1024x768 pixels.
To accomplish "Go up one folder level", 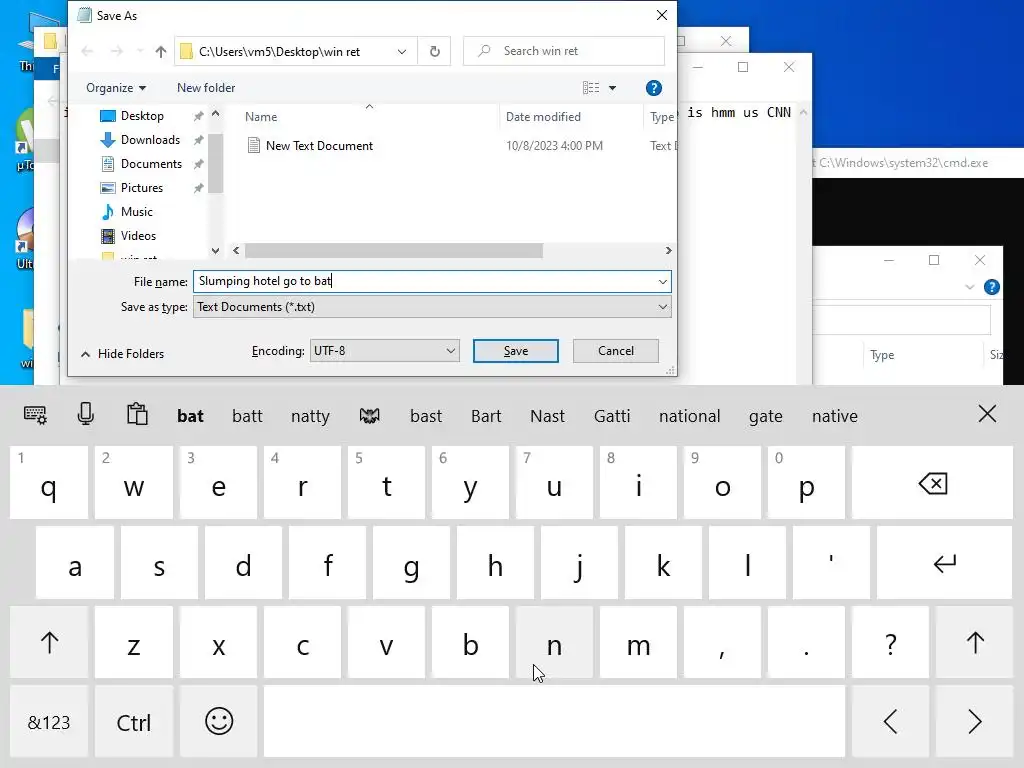I will pyautogui.click(x=161, y=52).
